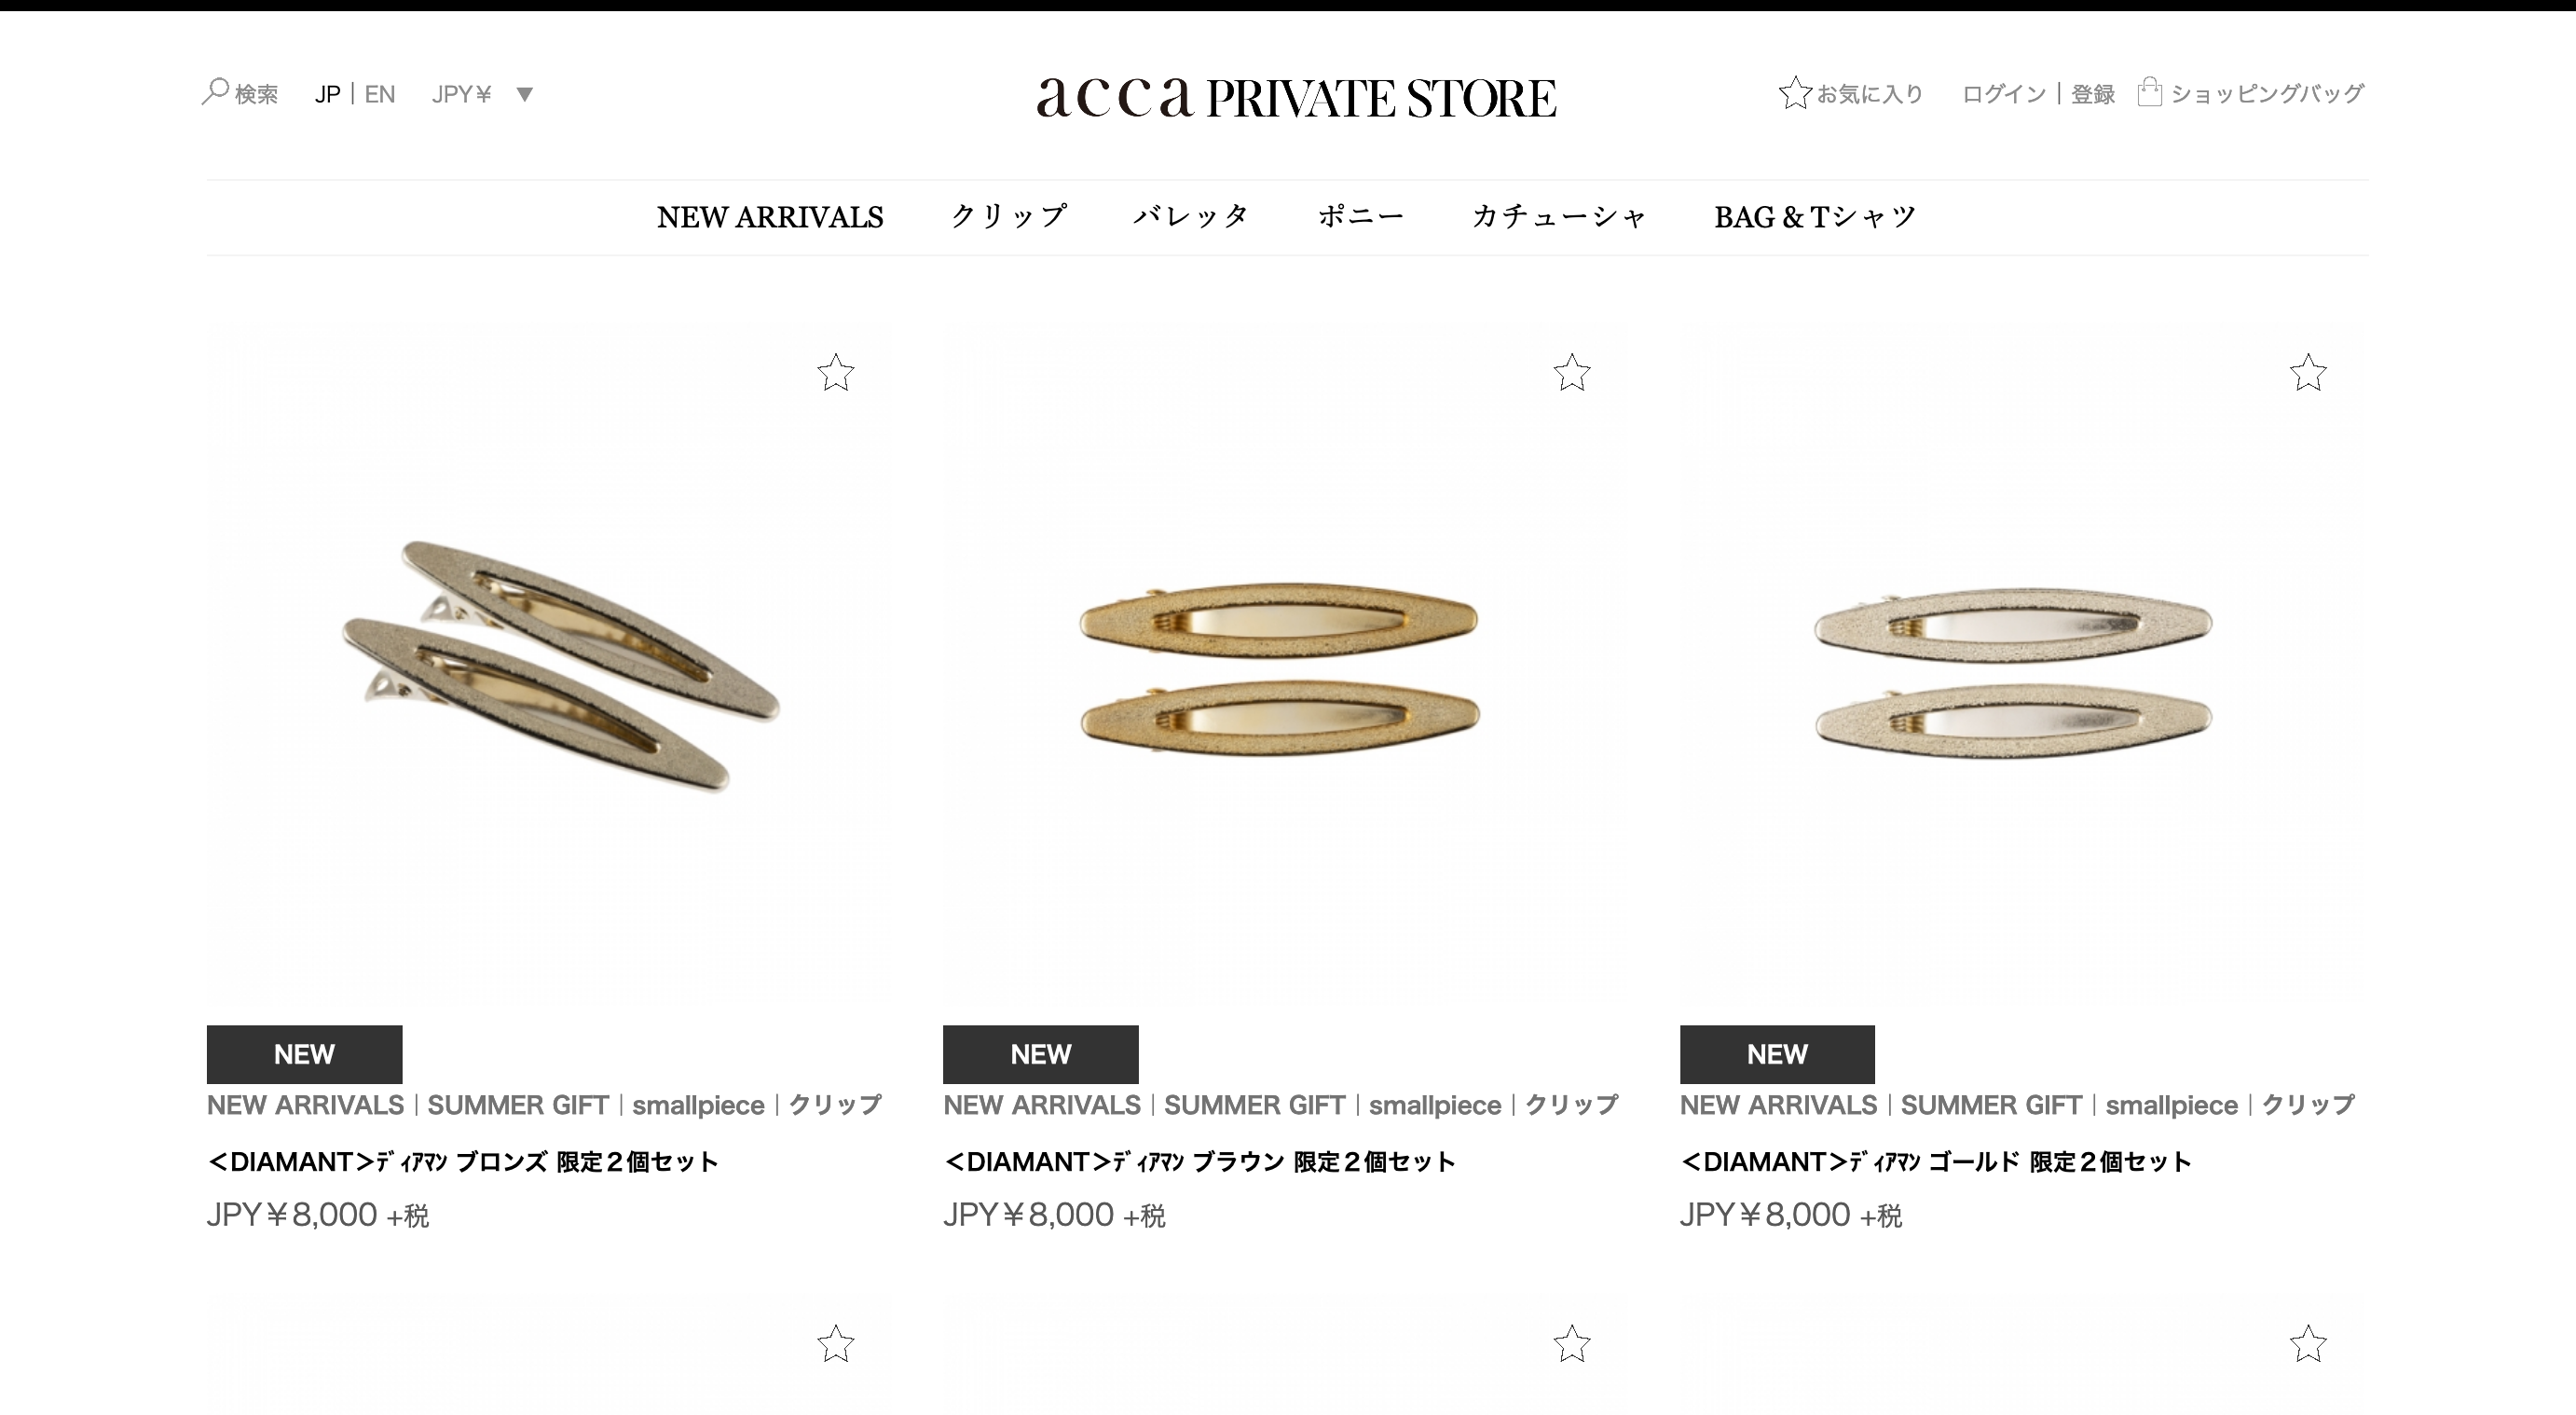
Task: Open favorites via header star icon
Action: [1795, 93]
